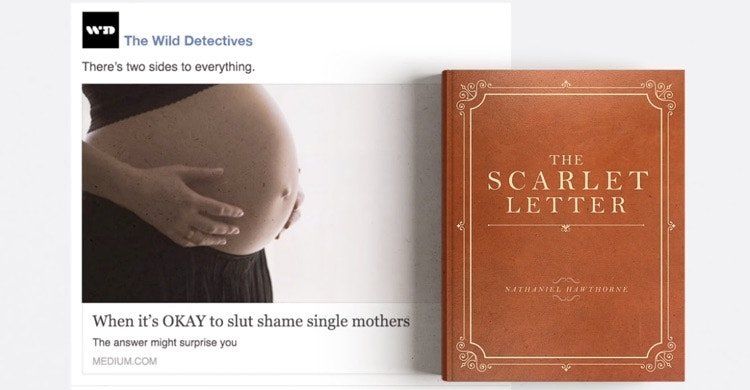Screen dimensions: 750x390
Task: Open the pregnant belly article preview image
Action: 249,193
